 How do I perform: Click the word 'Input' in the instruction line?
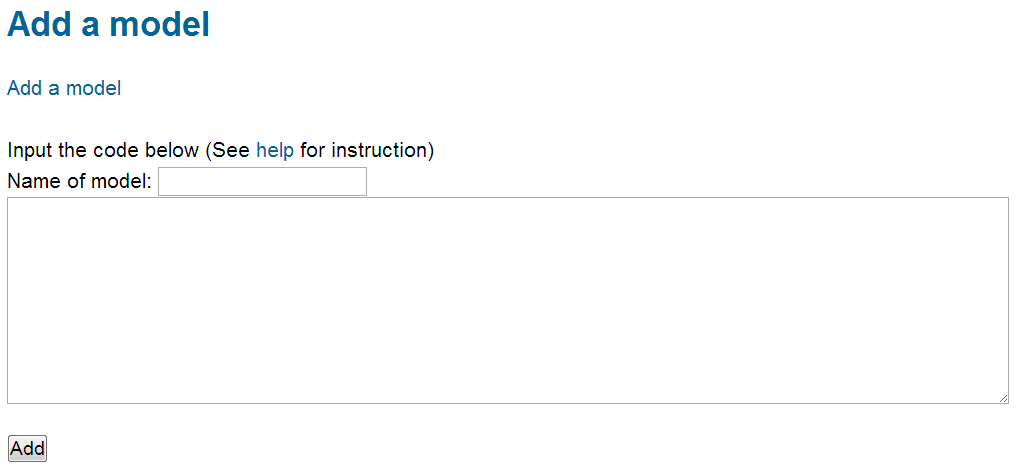coord(30,151)
